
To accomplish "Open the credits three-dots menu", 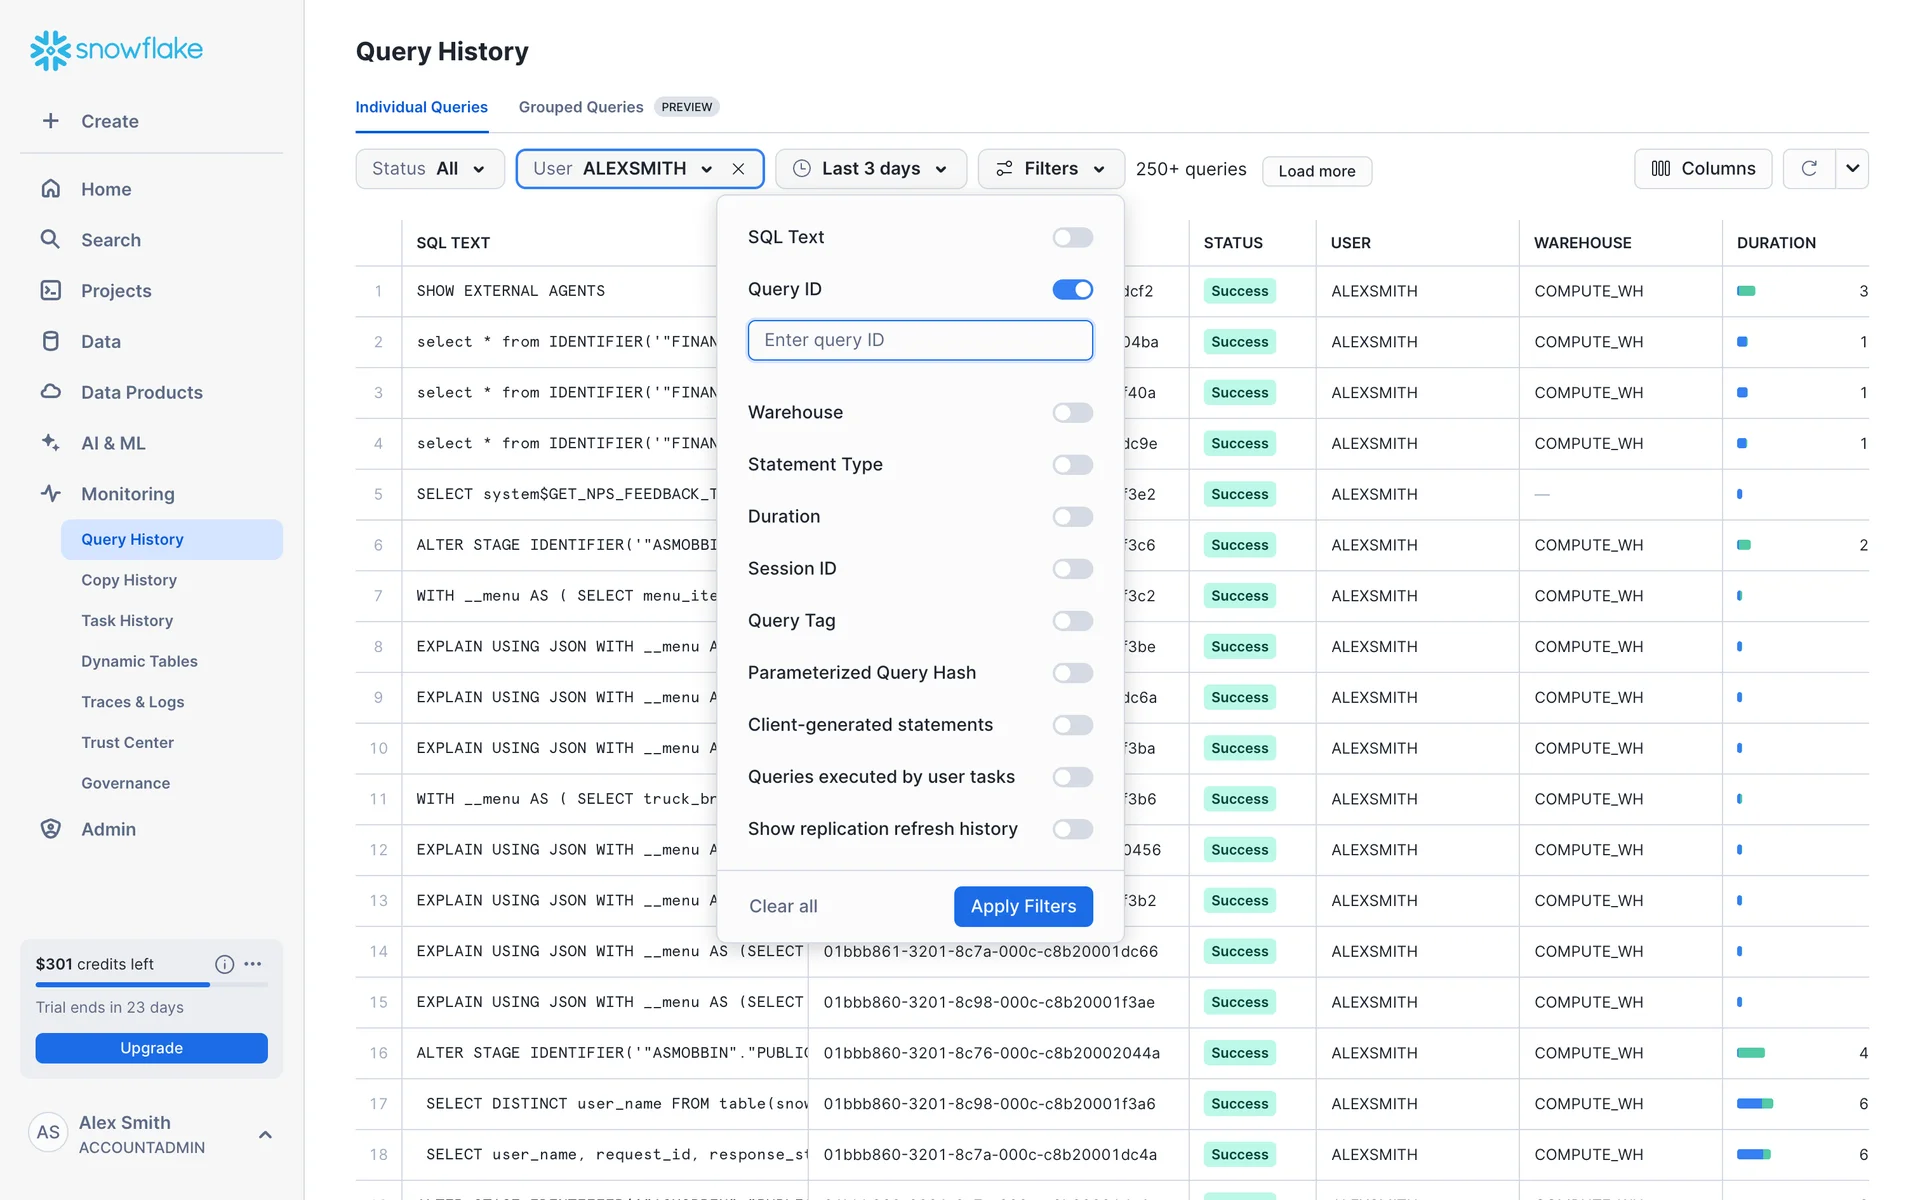I will pos(253,964).
